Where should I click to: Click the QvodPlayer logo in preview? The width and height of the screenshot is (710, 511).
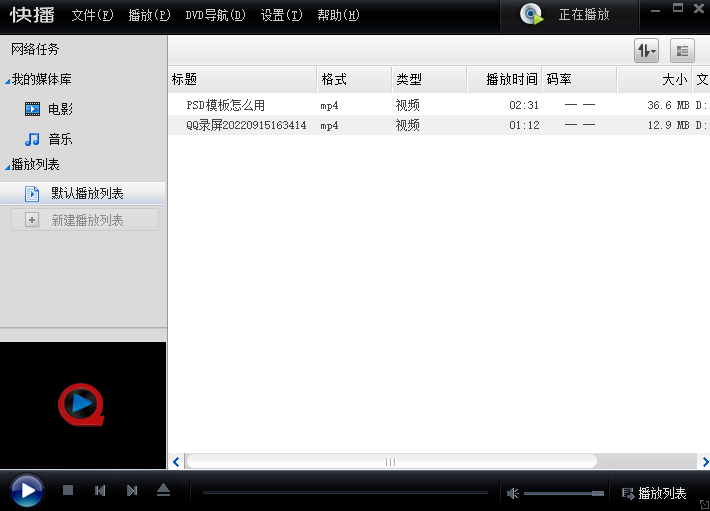pos(82,405)
